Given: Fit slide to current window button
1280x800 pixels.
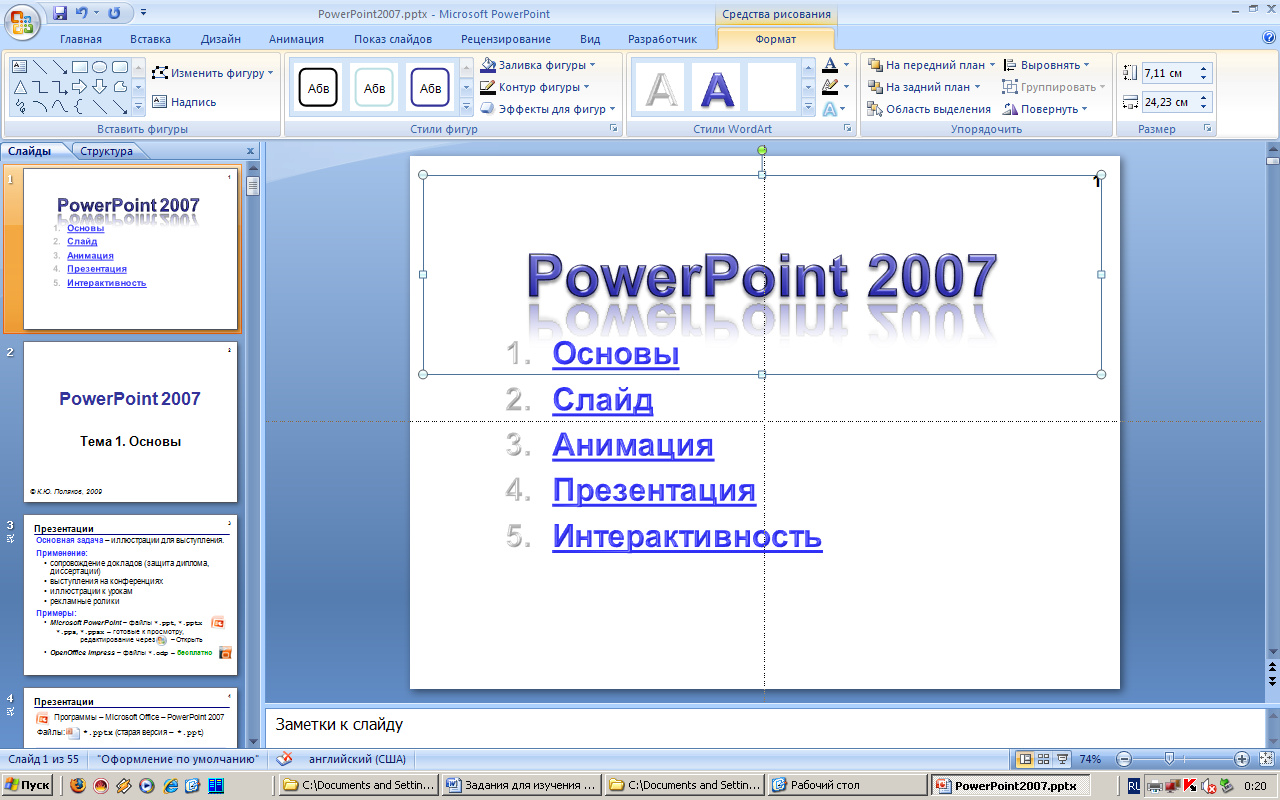Looking at the screenshot, I should (1265, 759).
